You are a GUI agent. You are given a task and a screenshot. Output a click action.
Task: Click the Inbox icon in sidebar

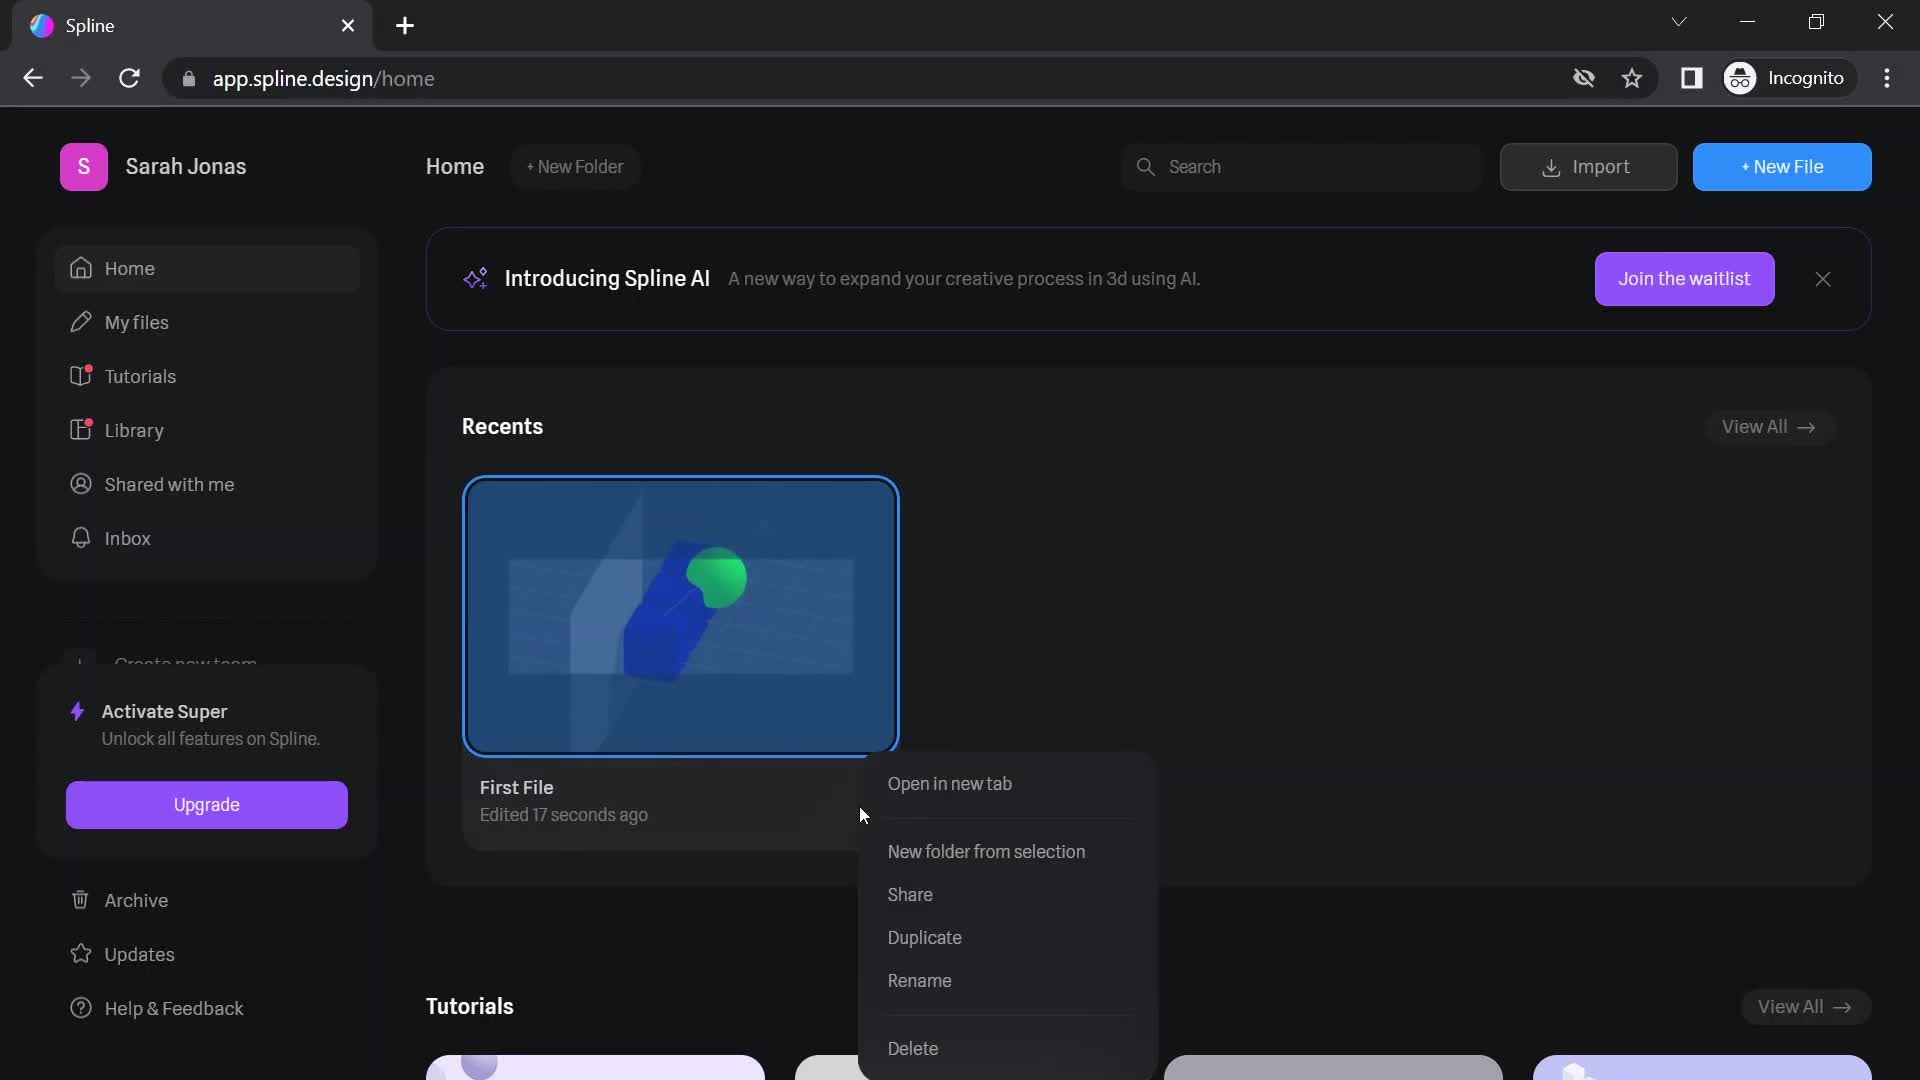click(x=82, y=538)
